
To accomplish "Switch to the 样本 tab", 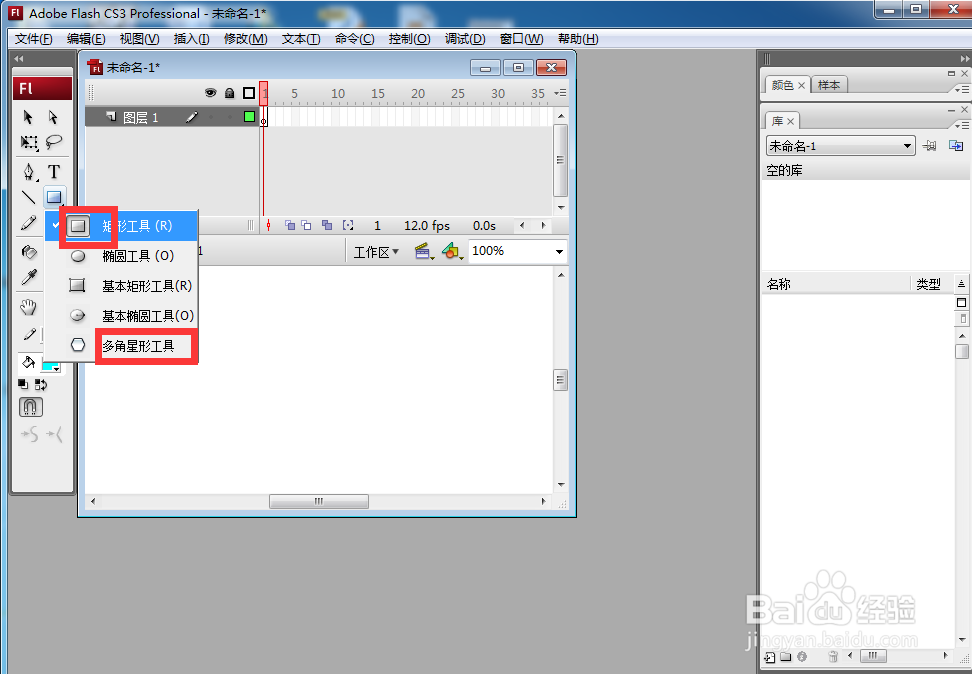I will click(829, 85).
